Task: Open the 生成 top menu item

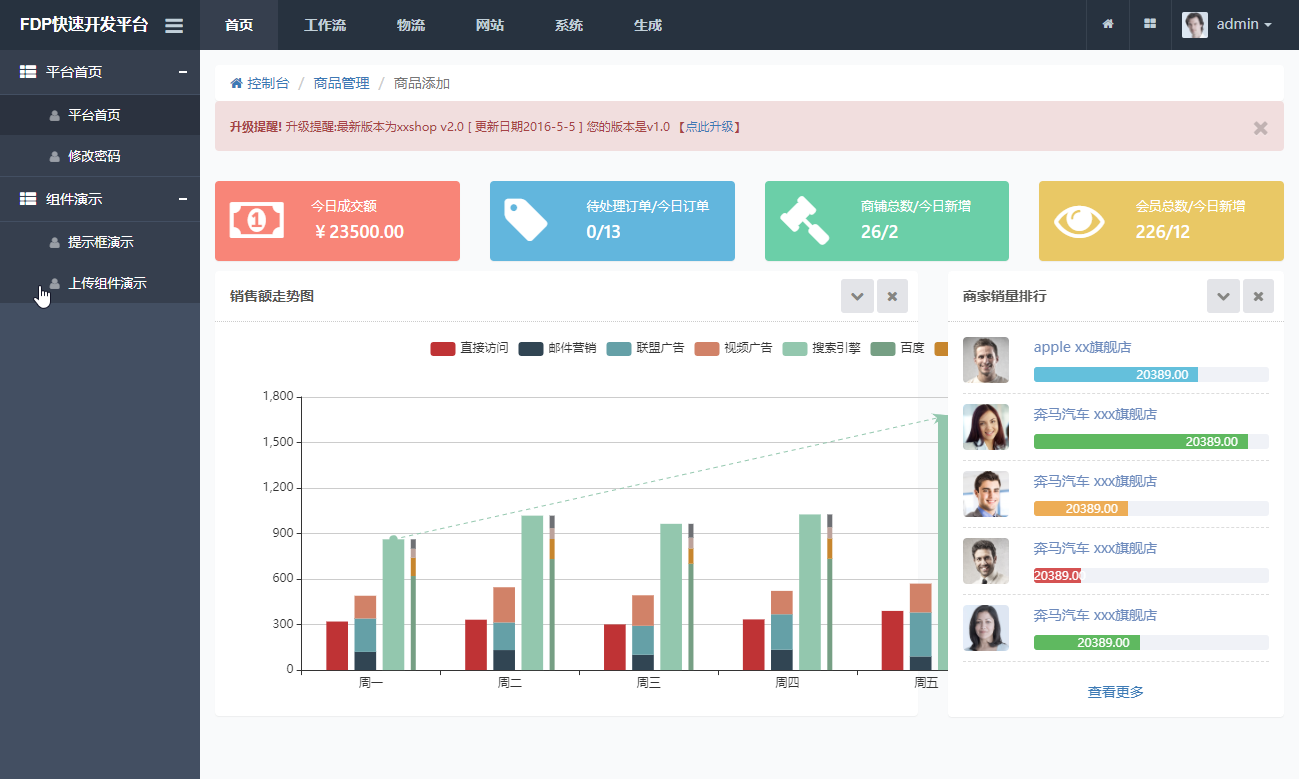Action: [648, 25]
